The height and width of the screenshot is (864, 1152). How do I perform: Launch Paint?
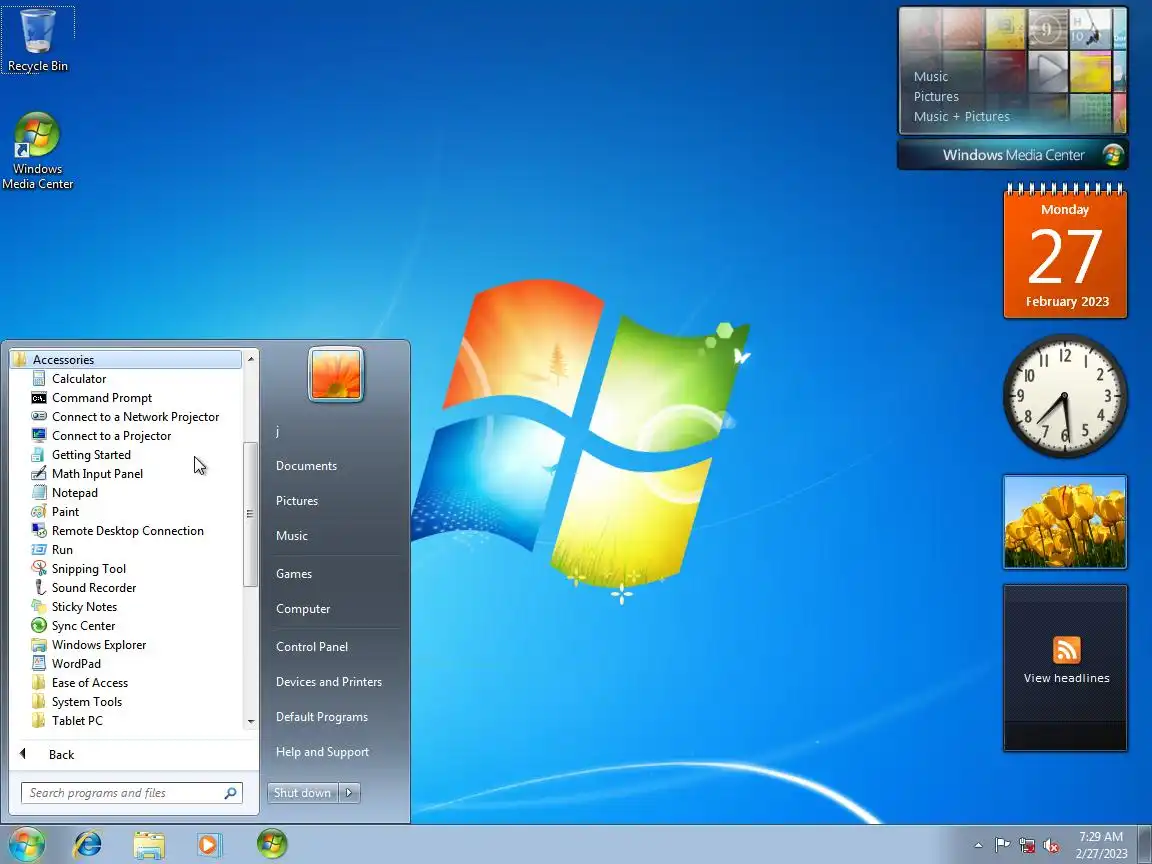tap(65, 512)
